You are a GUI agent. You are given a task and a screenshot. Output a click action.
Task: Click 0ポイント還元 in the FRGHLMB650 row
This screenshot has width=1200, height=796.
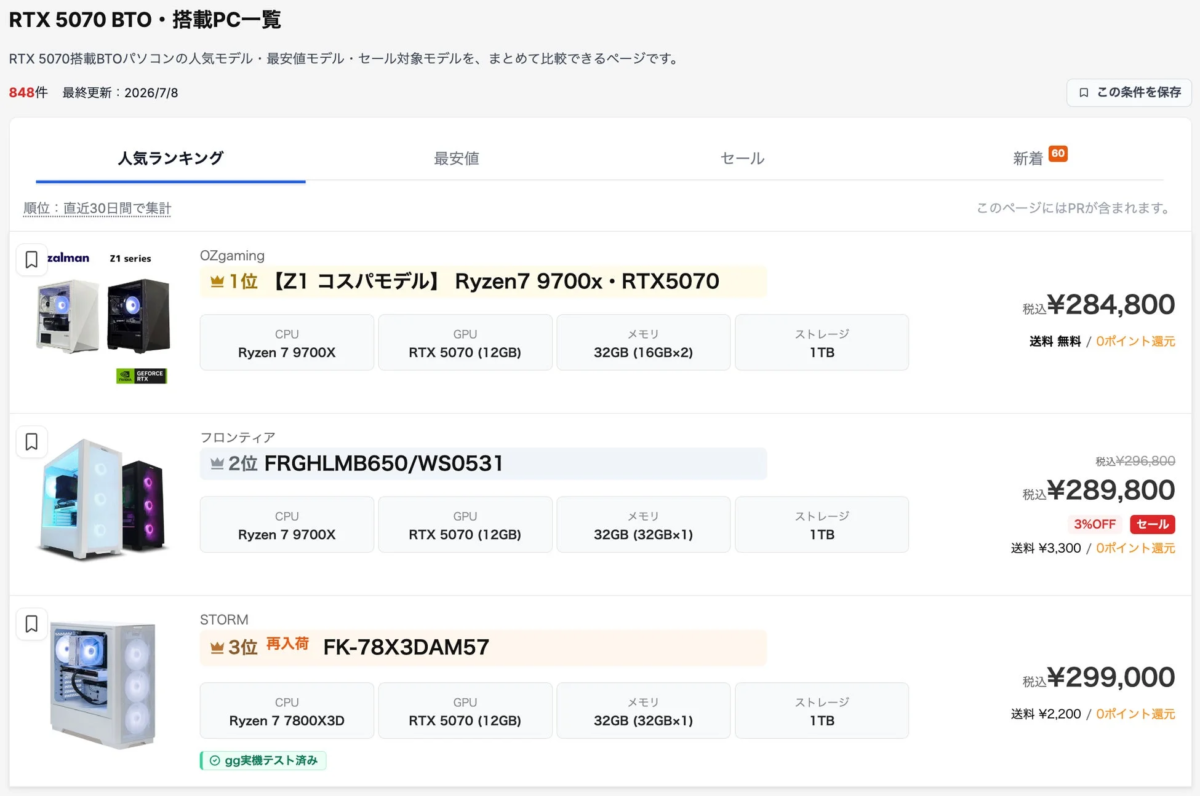click(1136, 548)
